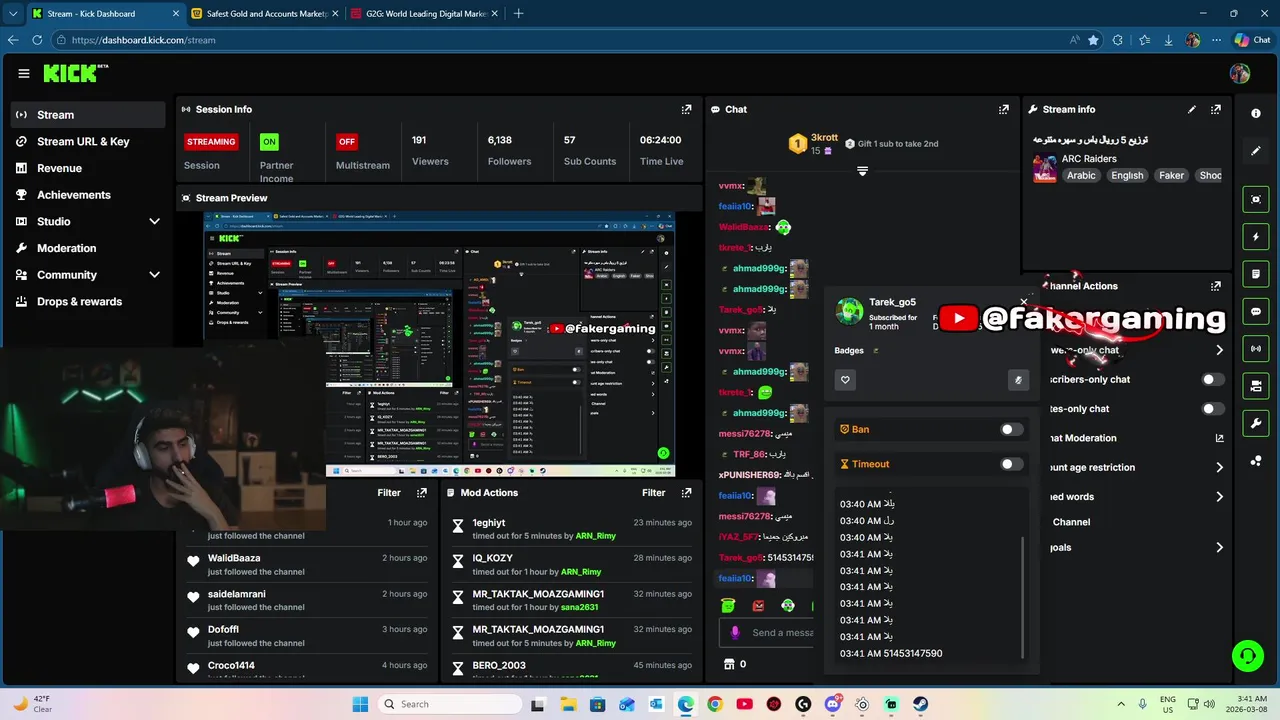
Task: Filter the activity feed list
Action: [389, 493]
